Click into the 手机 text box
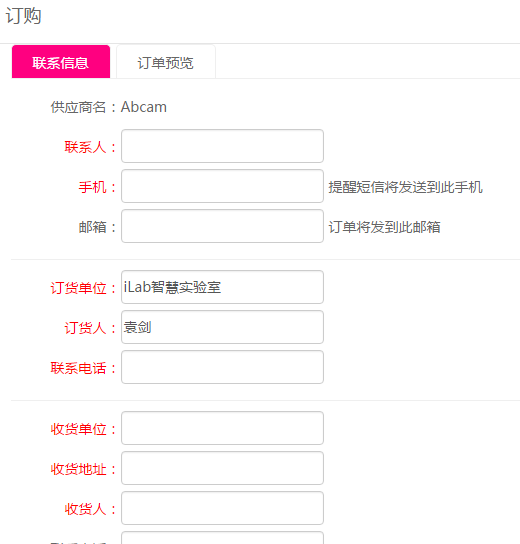 pyautogui.click(x=222, y=186)
